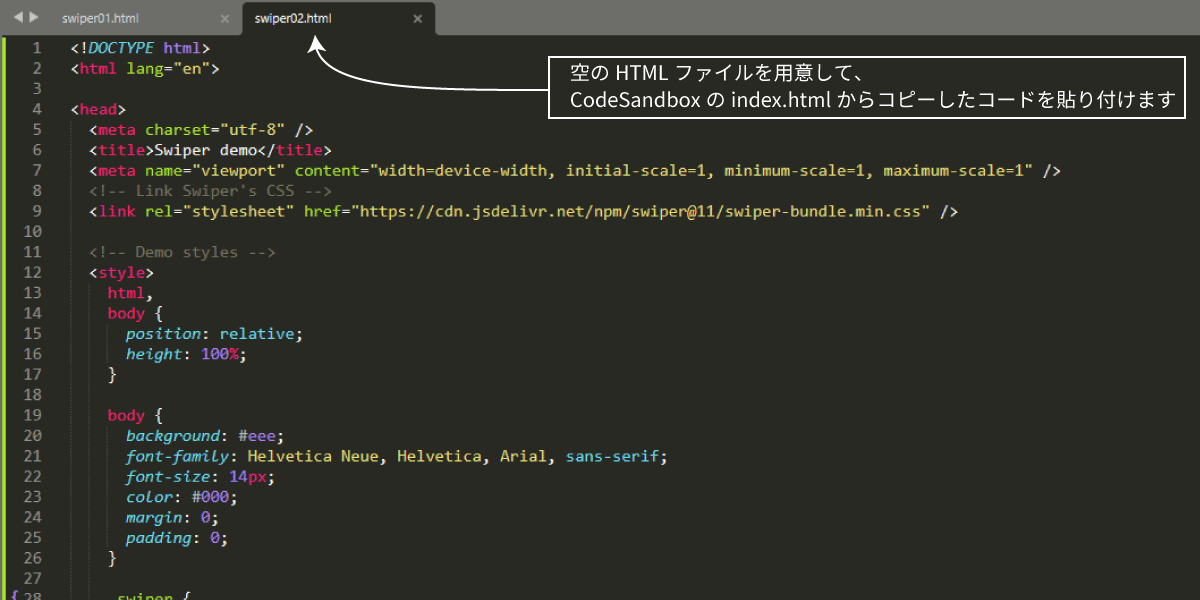Close the swiper02.html tab
Image resolution: width=1200 pixels, height=600 pixels.
click(x=418, y=18)
